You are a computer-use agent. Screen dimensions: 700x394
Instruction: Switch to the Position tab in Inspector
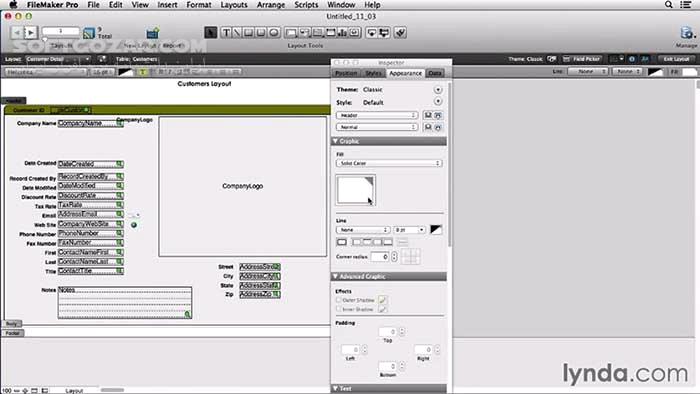pyautogui.click(x=346, y=73)
